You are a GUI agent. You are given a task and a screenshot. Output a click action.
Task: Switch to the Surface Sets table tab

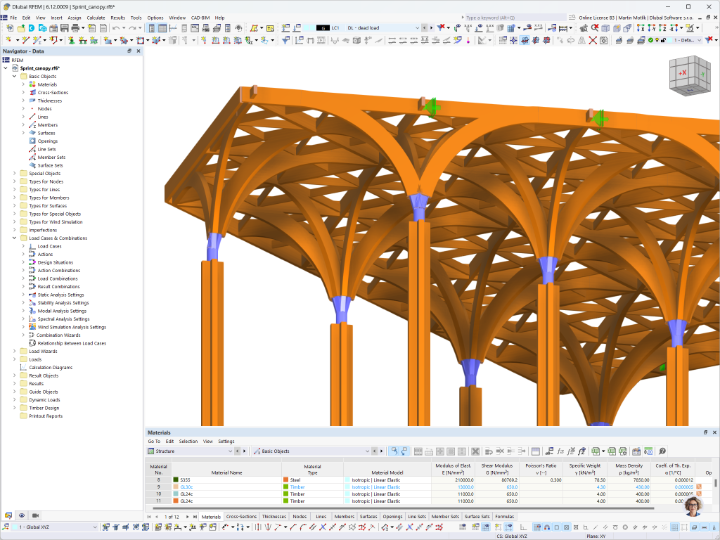pos(477,516)
